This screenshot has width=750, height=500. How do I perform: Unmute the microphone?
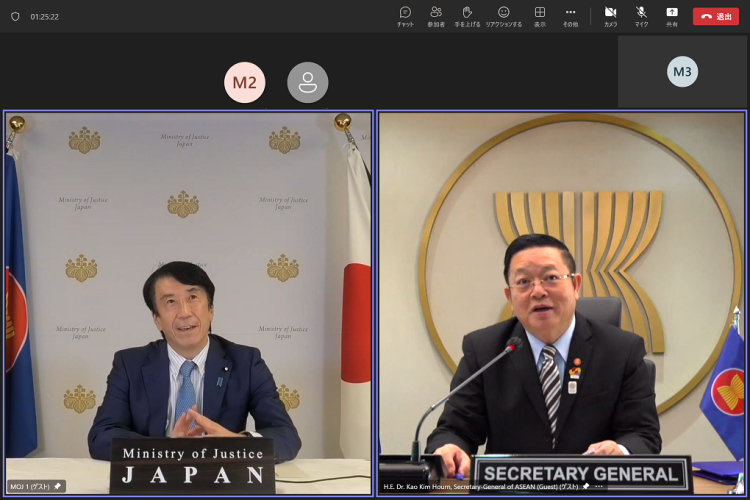pos(641,16)
